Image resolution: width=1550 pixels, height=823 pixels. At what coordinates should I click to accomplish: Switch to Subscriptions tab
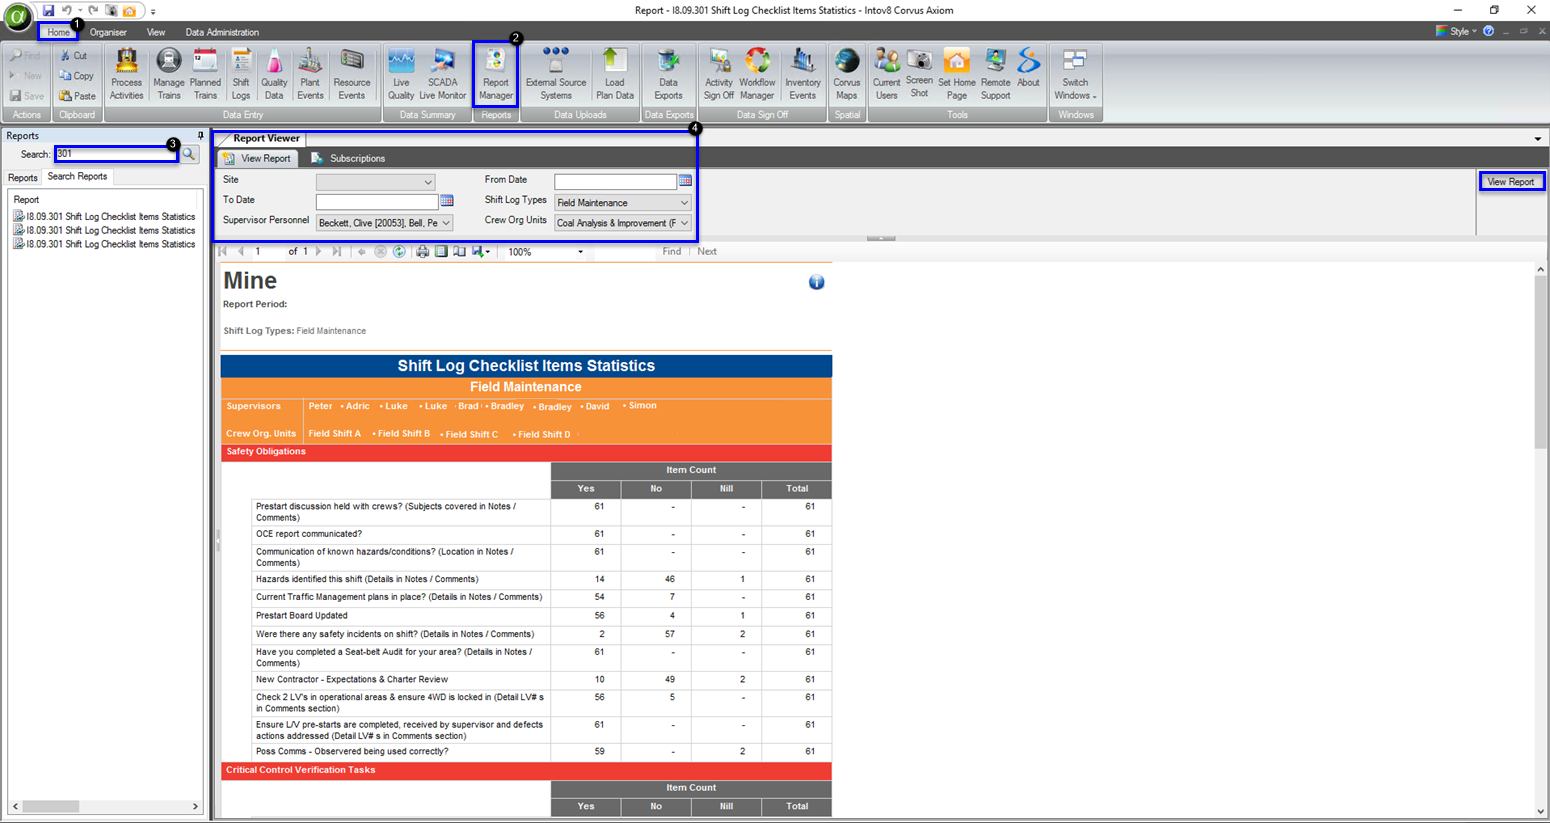pos(349,158)
